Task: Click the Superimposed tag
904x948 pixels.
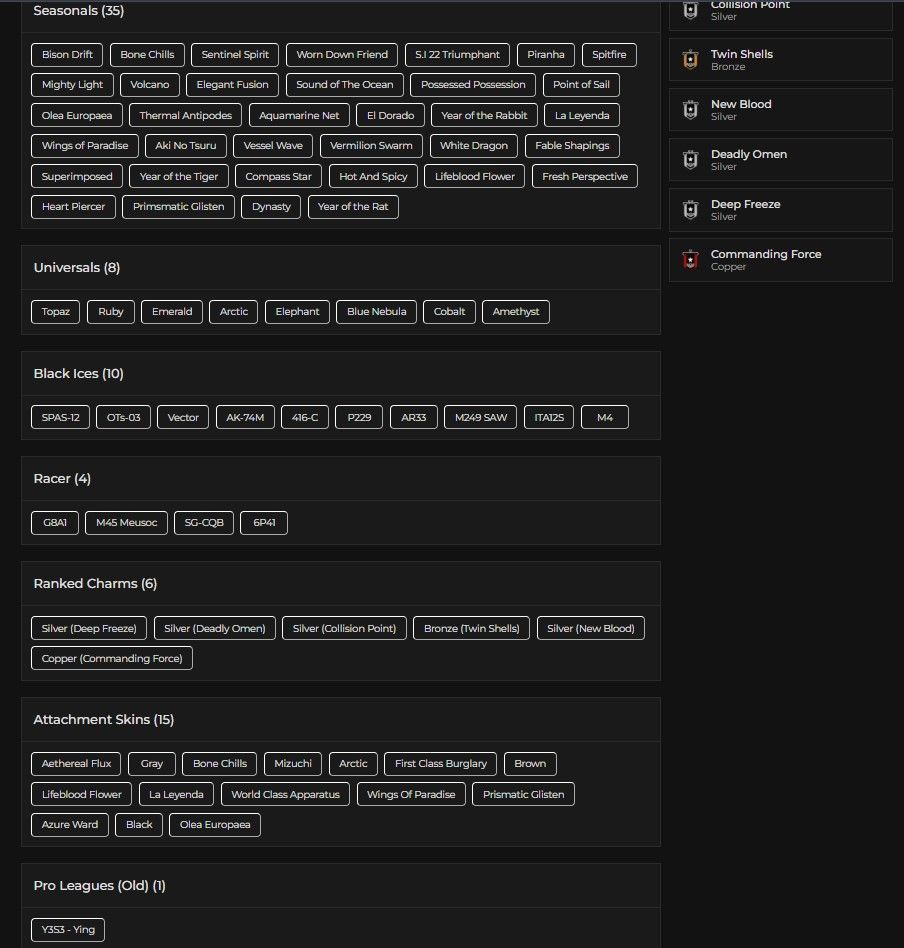Action: pyautogui.click(x=77, y=177)
